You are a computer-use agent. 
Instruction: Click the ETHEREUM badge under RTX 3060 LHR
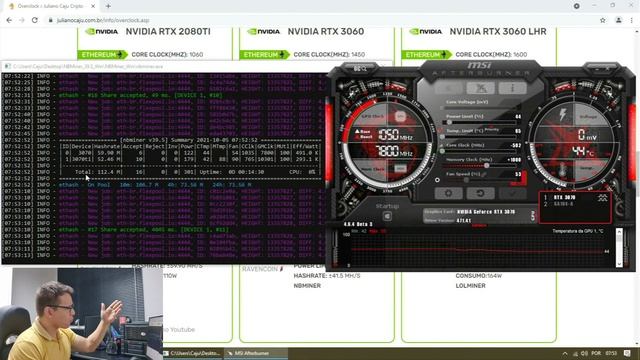pos(426,55)
